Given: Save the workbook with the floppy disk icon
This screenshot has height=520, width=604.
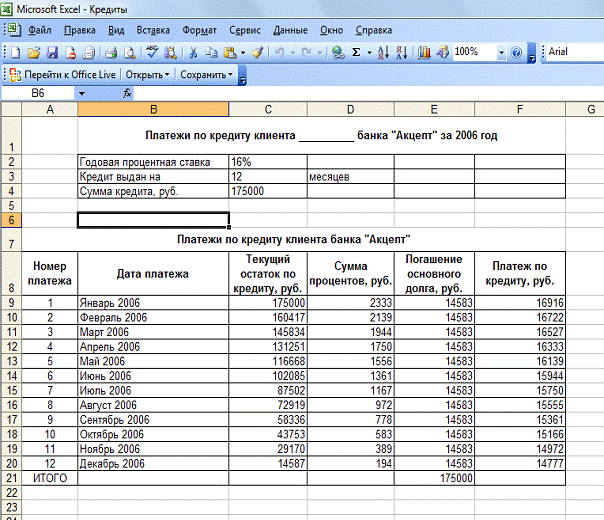Looking at the screenshot, I should [x=52, y=52].
